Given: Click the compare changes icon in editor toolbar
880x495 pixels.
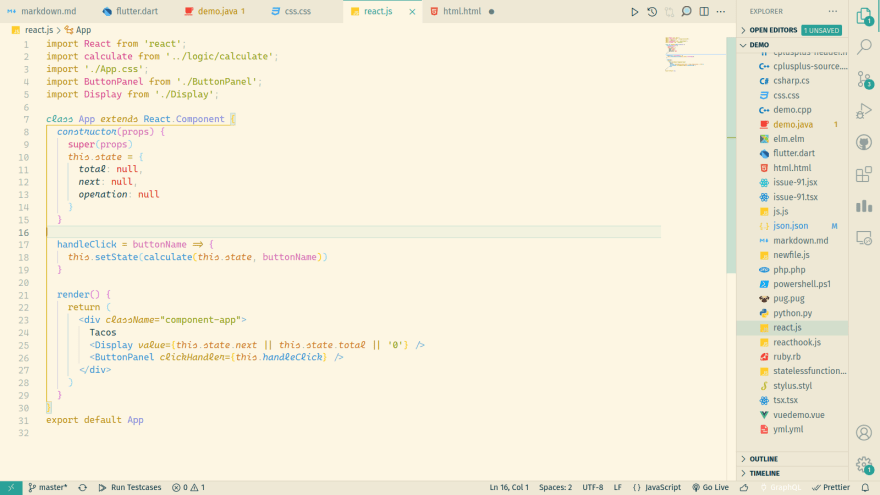Looking at the screenshot, I should point(669,11).
